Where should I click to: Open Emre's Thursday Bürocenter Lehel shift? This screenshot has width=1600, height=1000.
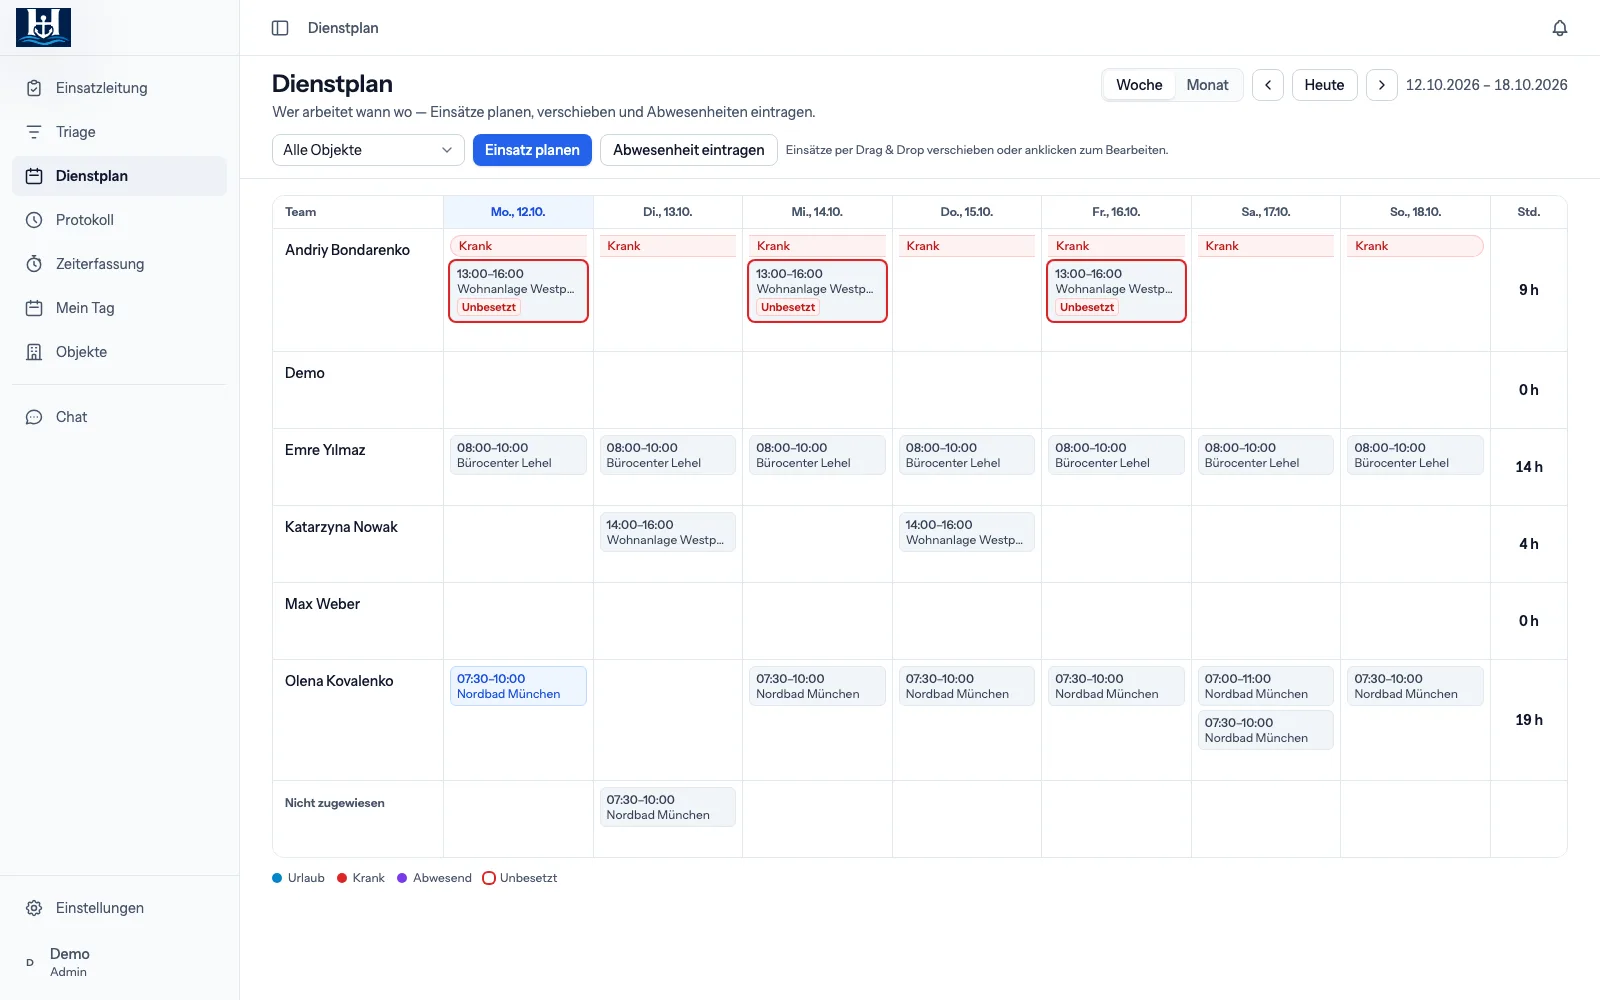tap(966, 455)
